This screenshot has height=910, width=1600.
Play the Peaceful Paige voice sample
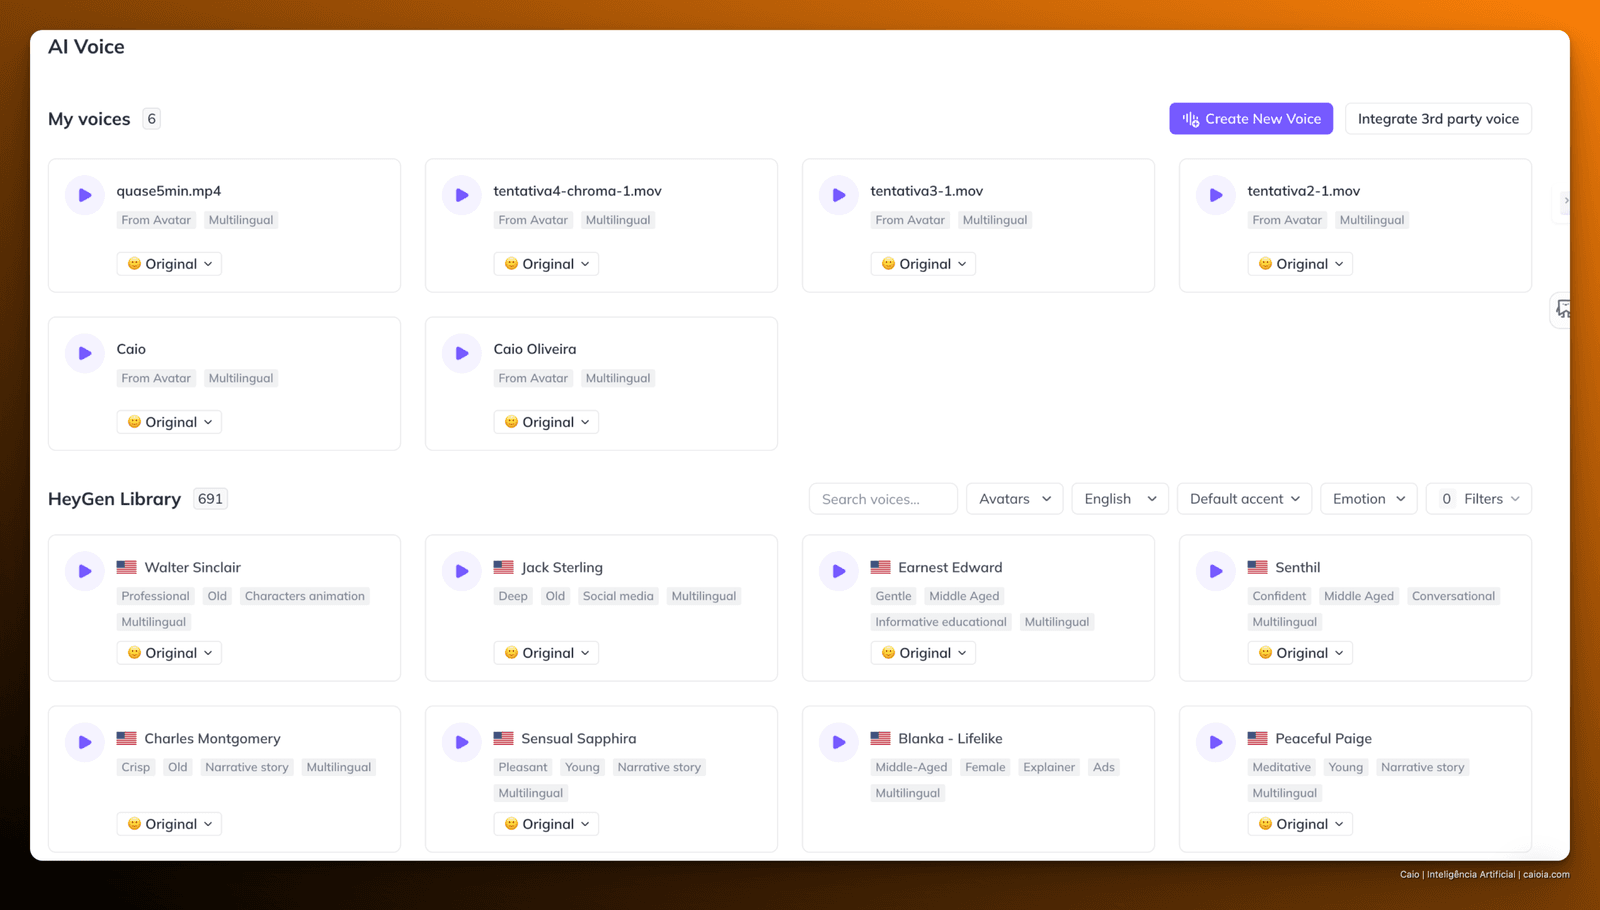[1216, 742]
